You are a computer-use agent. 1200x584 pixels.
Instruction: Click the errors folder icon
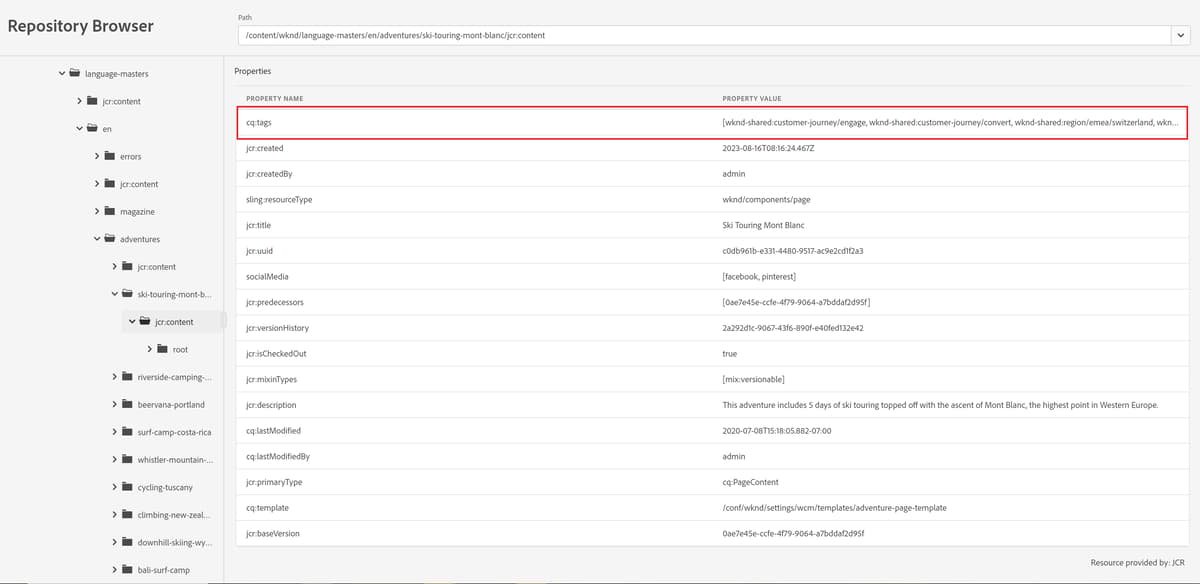click(110, 156)
